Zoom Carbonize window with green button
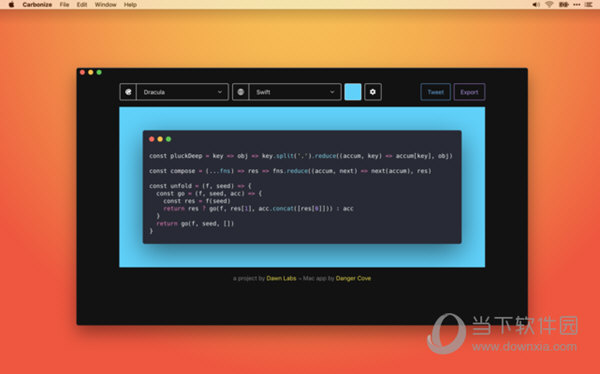The image size is (600, 374). (99, 72)
